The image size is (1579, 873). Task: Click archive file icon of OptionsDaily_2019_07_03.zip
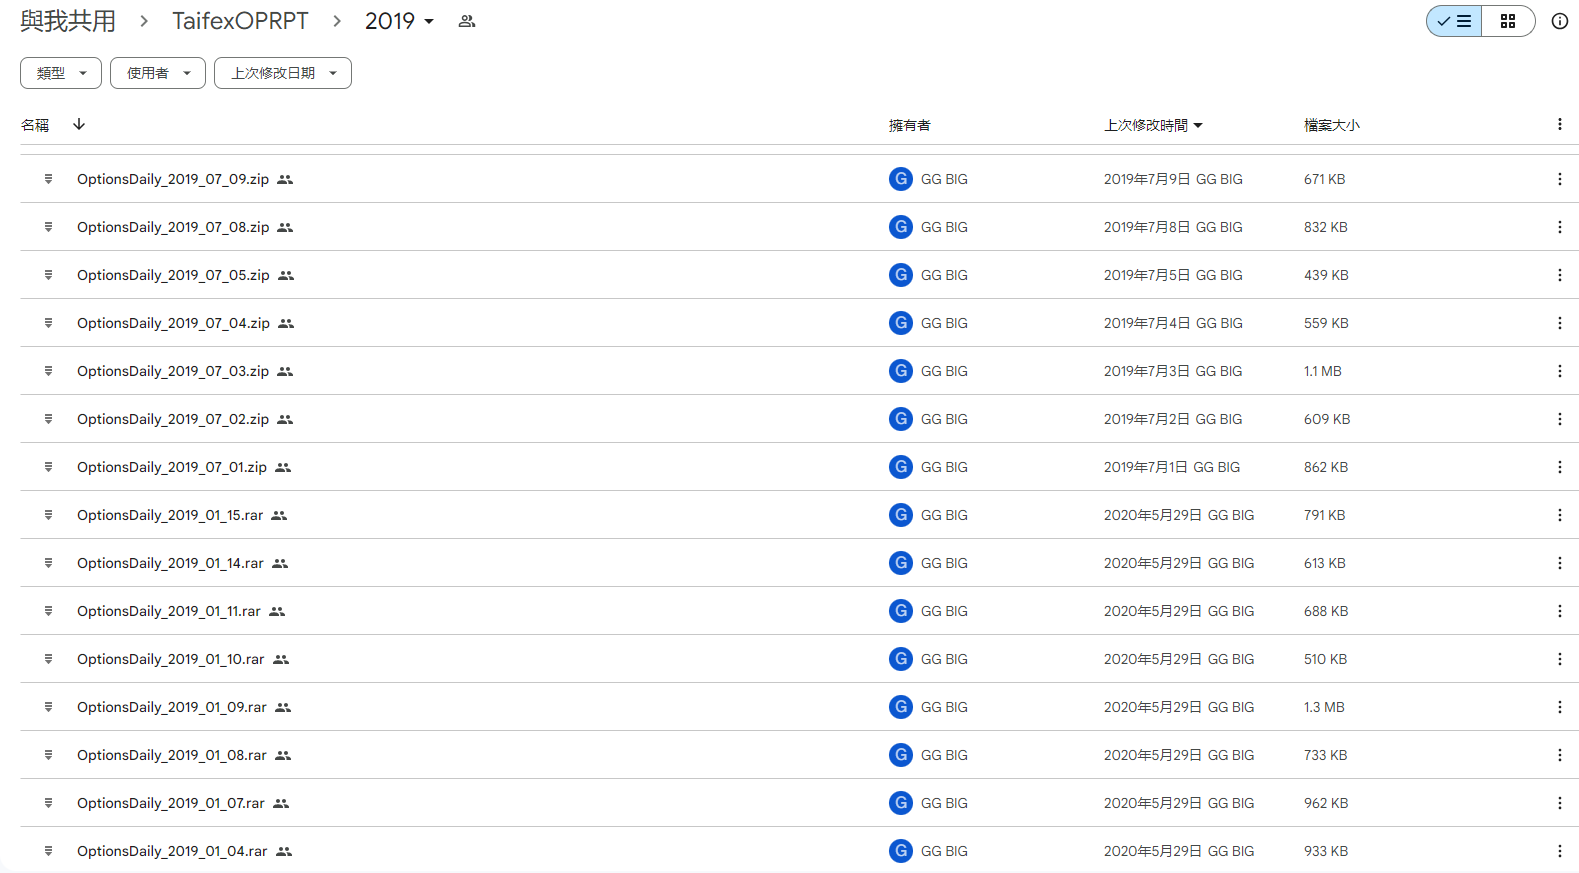pyautogui.click(x=48, y=371)
